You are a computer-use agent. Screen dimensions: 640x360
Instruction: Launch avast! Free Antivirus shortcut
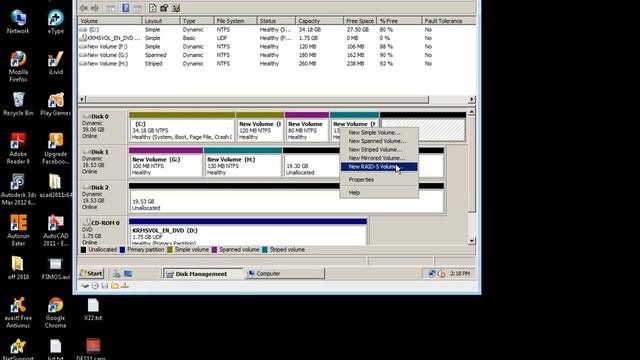[18, 313]
